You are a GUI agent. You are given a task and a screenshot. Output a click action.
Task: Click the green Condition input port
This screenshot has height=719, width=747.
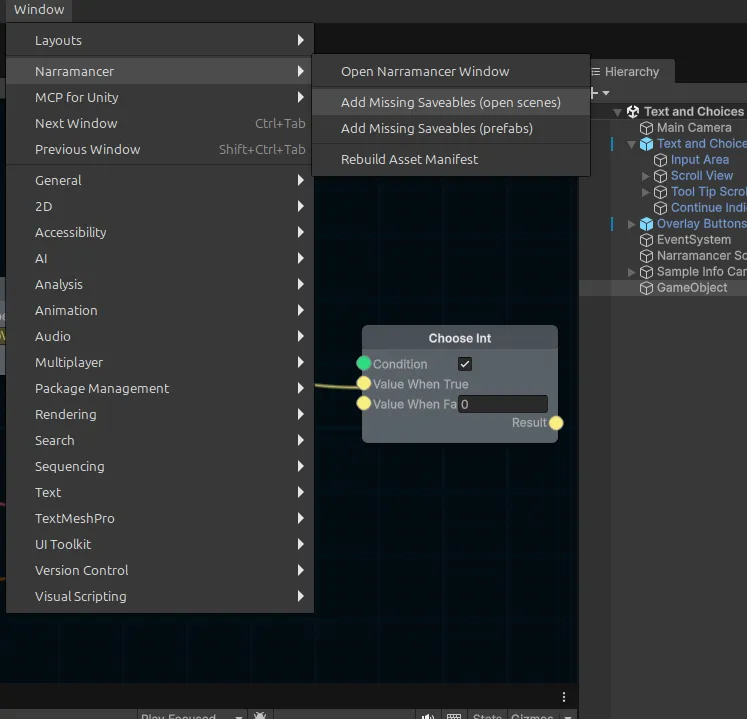point(364,364)
